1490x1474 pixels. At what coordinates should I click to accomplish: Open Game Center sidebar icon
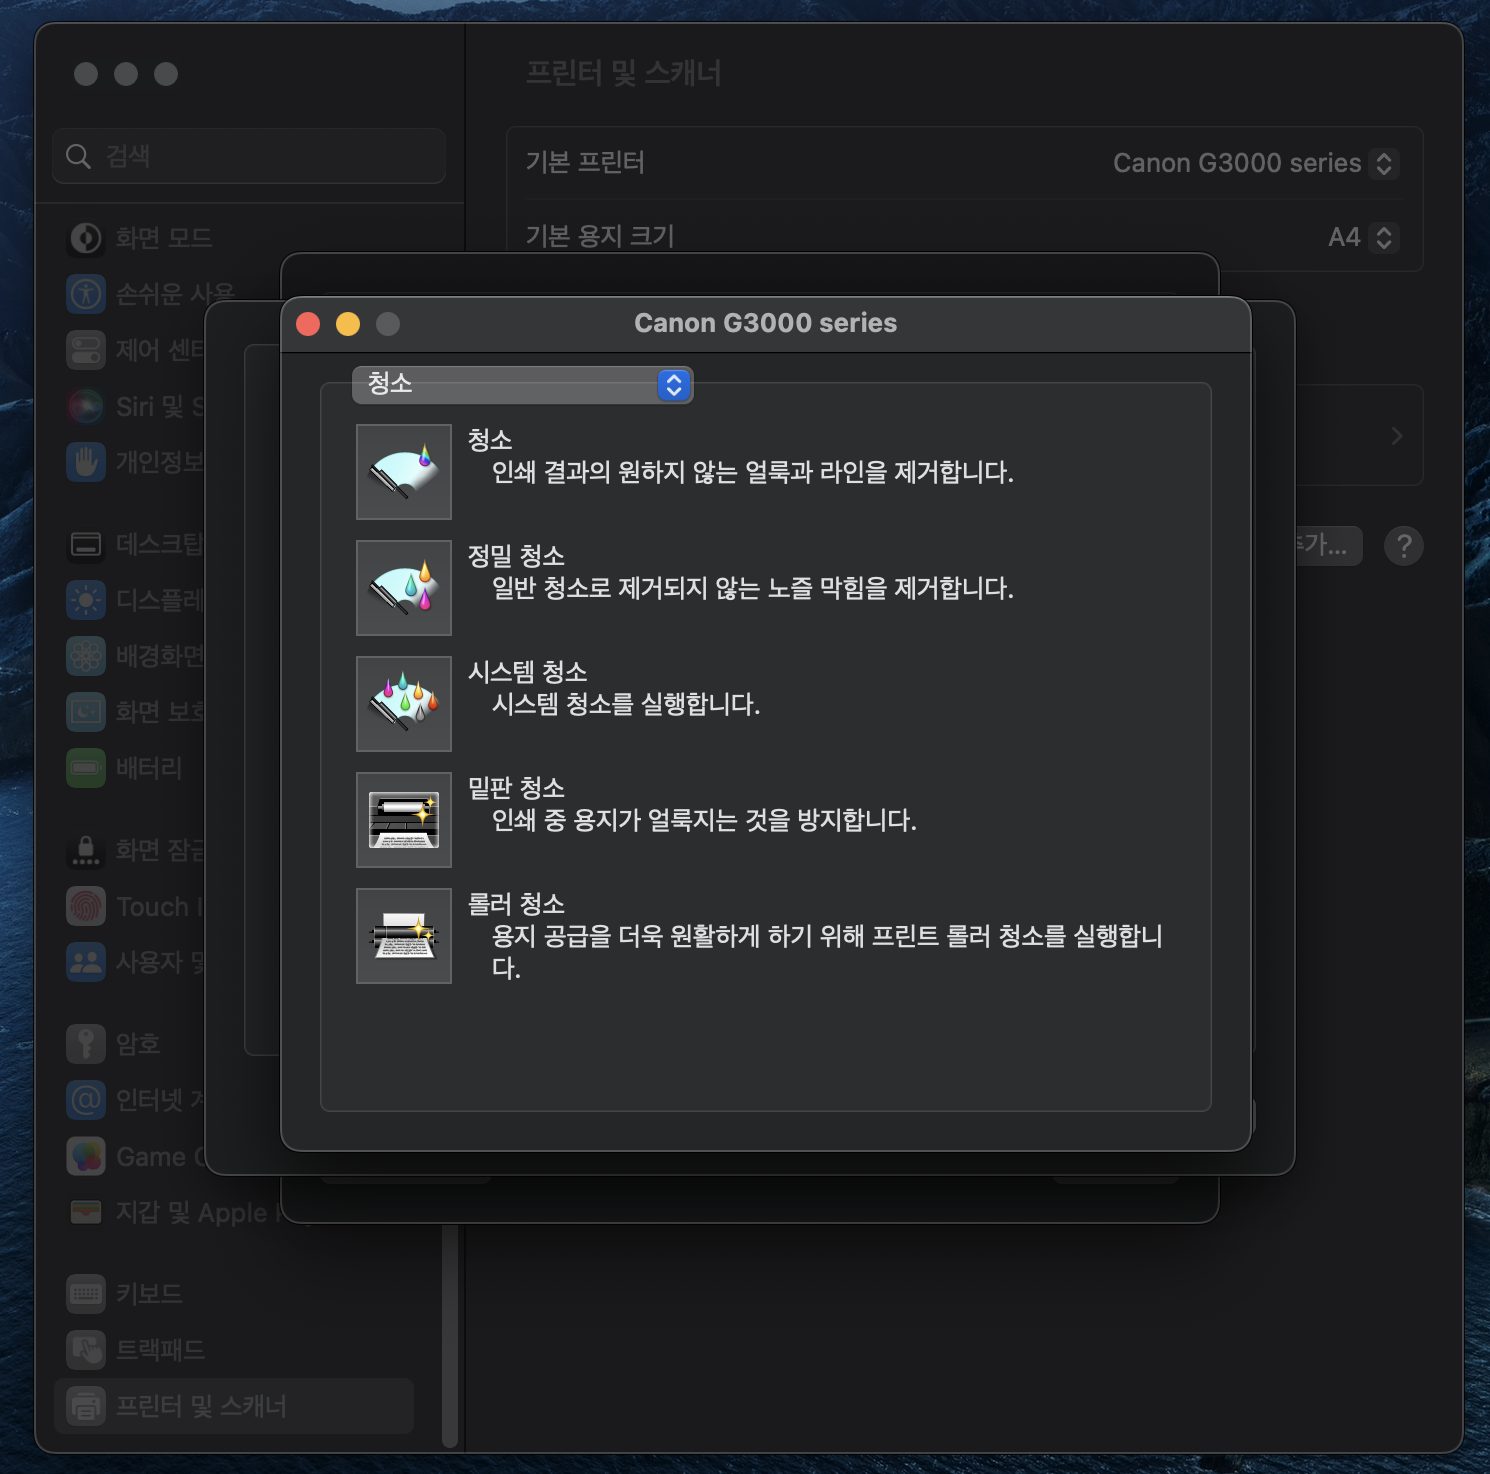[x=86, y=1156]
